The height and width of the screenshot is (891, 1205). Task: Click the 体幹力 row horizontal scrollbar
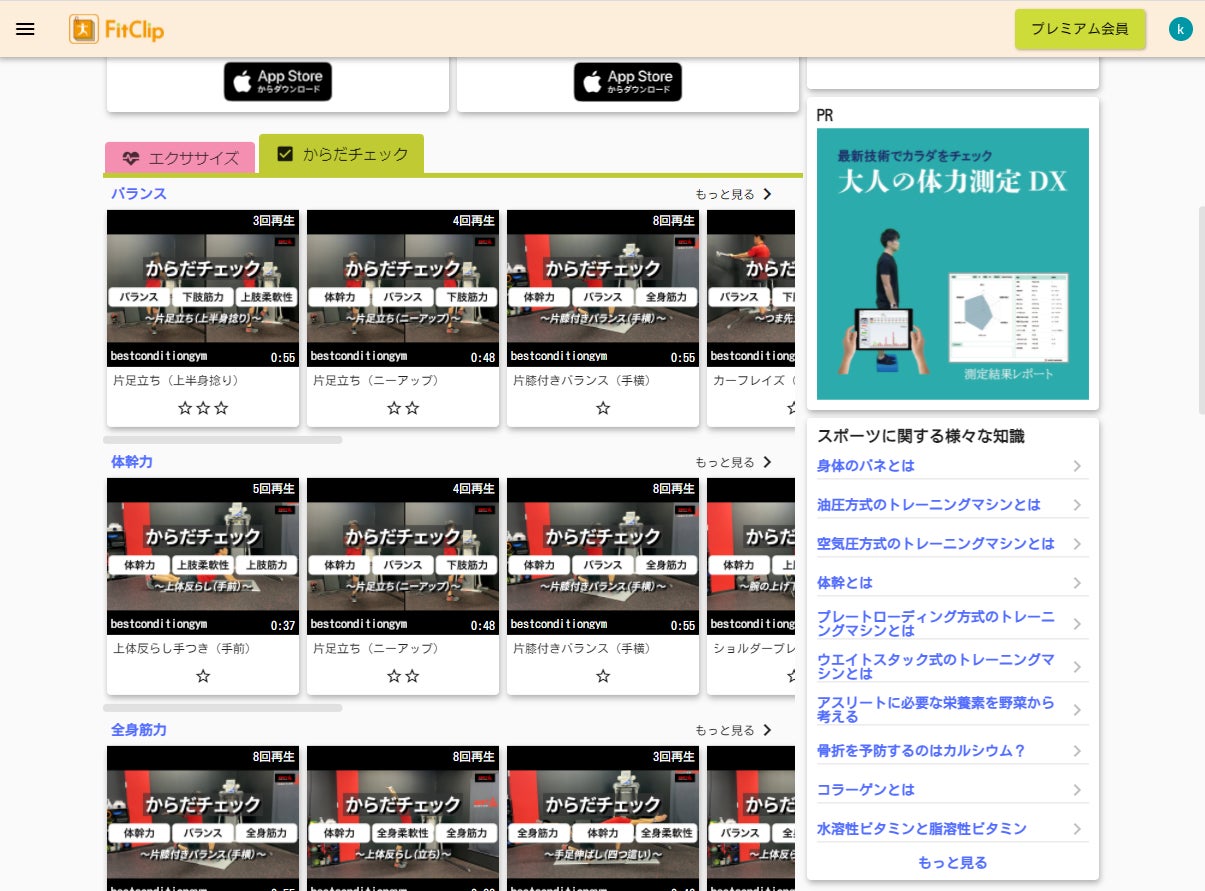(223, 707)
